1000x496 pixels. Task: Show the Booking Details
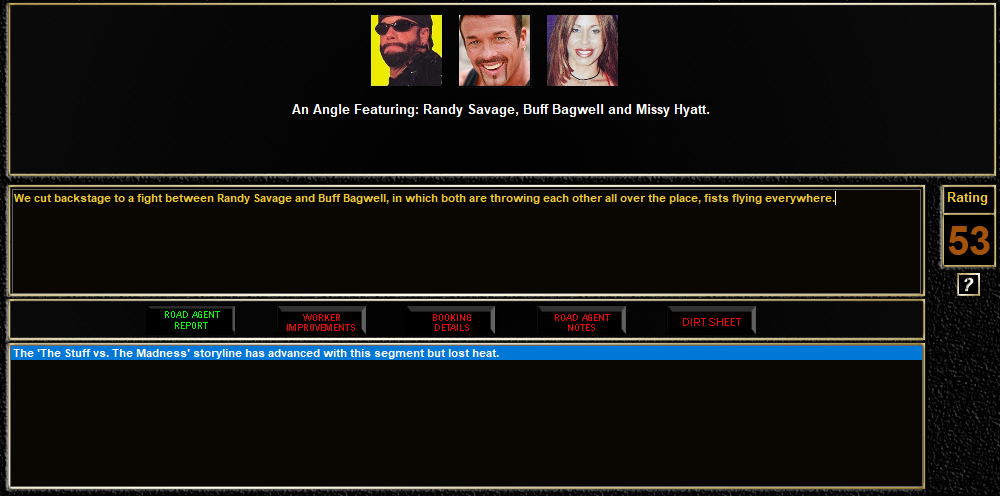point(451,322)
